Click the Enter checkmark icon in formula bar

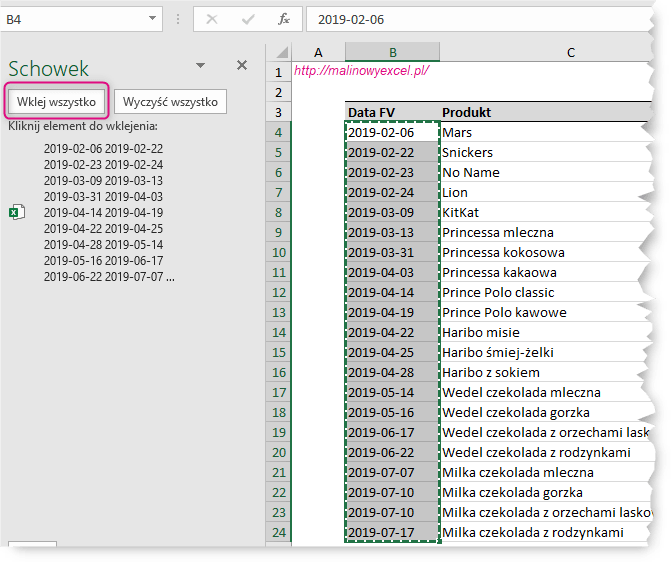pyautogui.click(x=248, y=18)
